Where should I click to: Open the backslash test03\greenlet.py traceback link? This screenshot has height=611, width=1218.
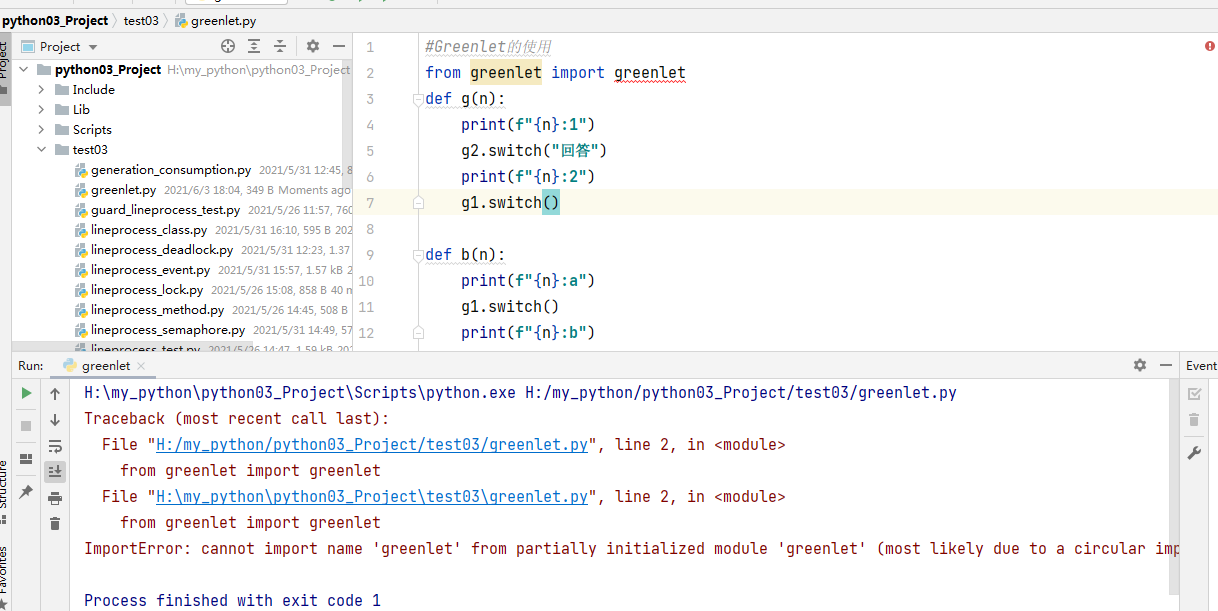click(x=372, y=497)
